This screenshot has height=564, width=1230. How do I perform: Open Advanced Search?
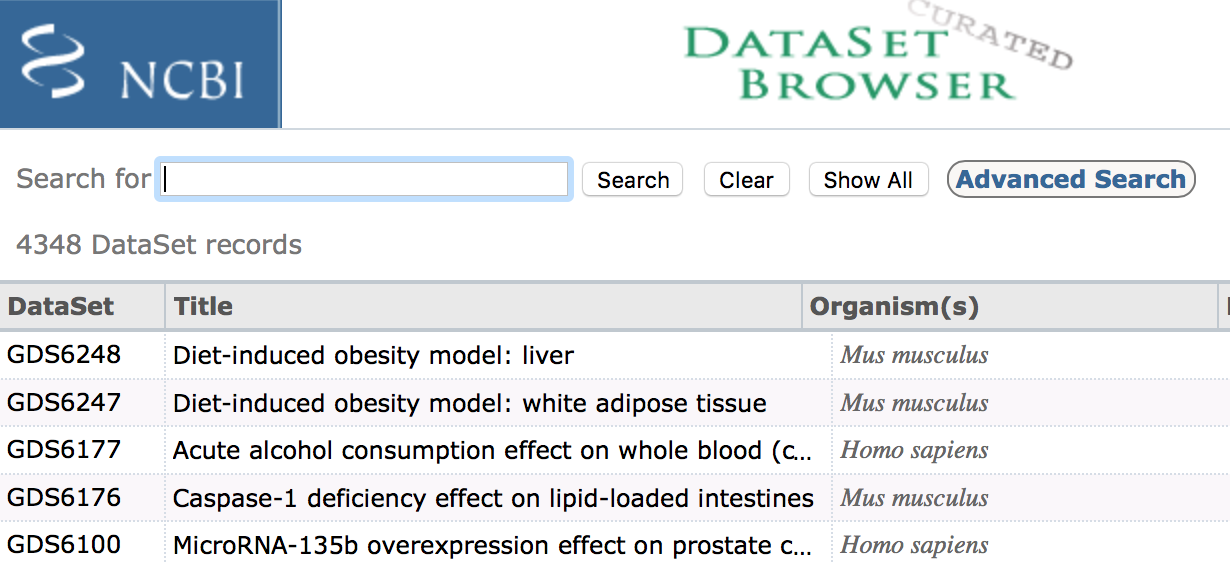(1070, 180)
